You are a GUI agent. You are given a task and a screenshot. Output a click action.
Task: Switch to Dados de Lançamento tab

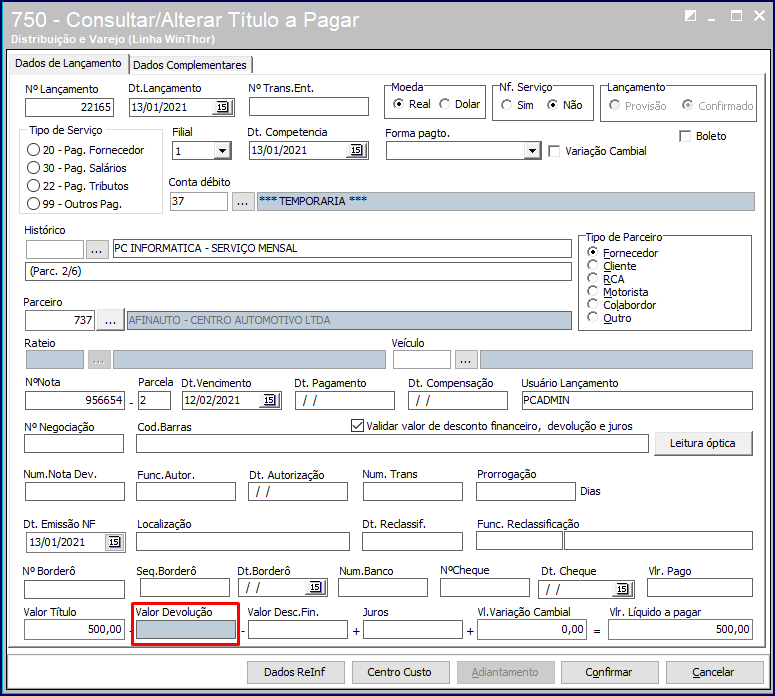[x=68, y=63]
